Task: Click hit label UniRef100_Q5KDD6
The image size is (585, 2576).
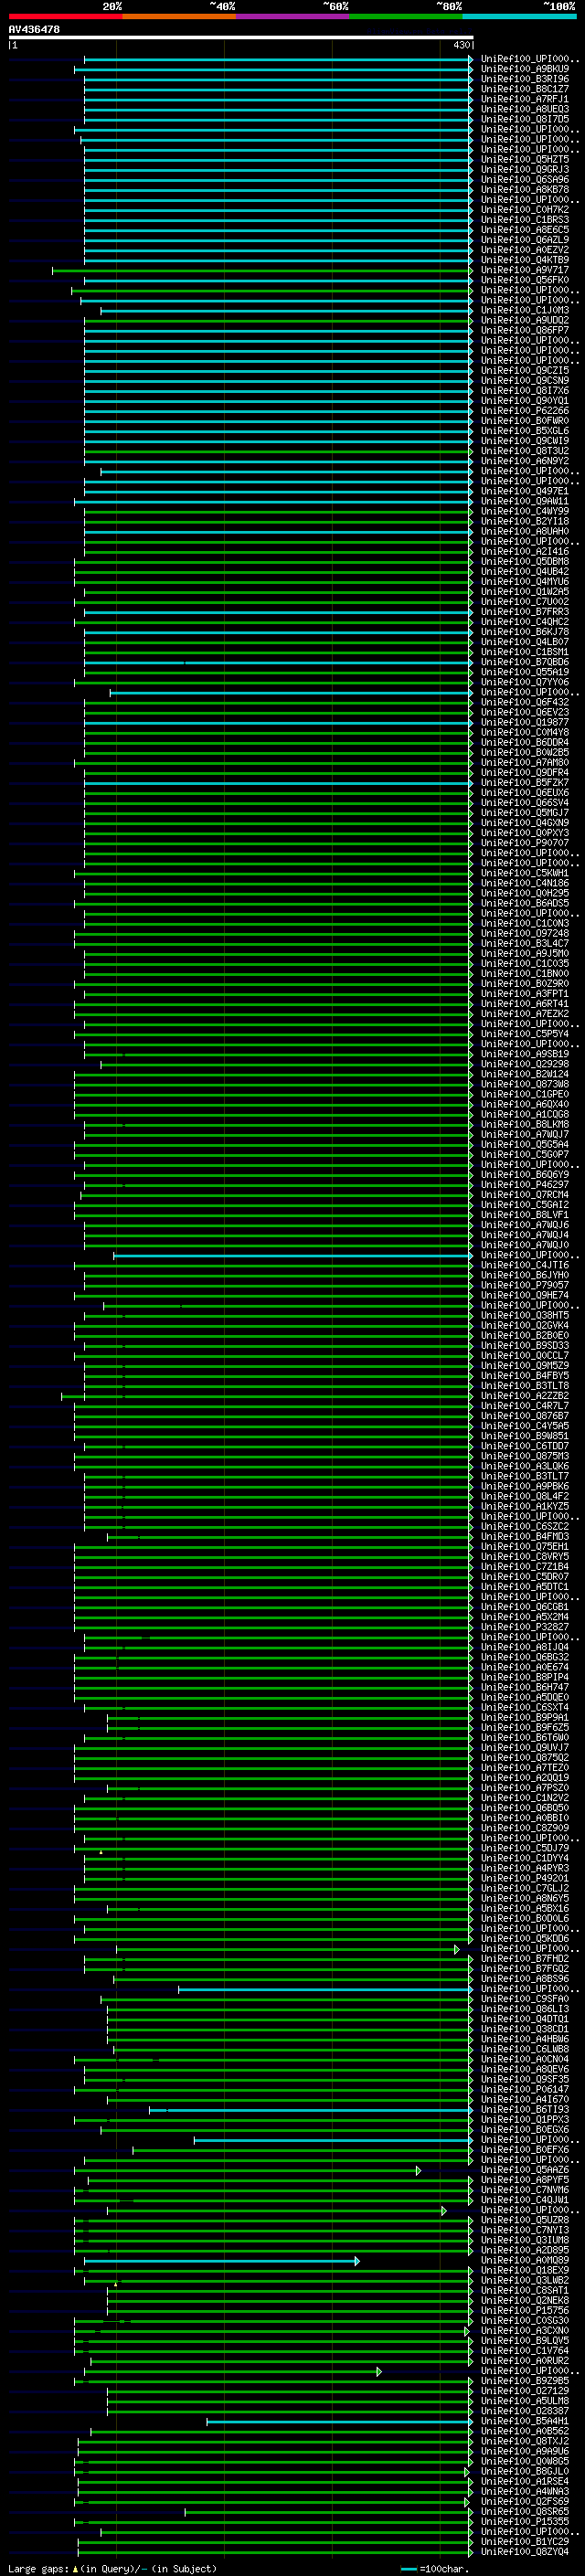Action: 525,1939
